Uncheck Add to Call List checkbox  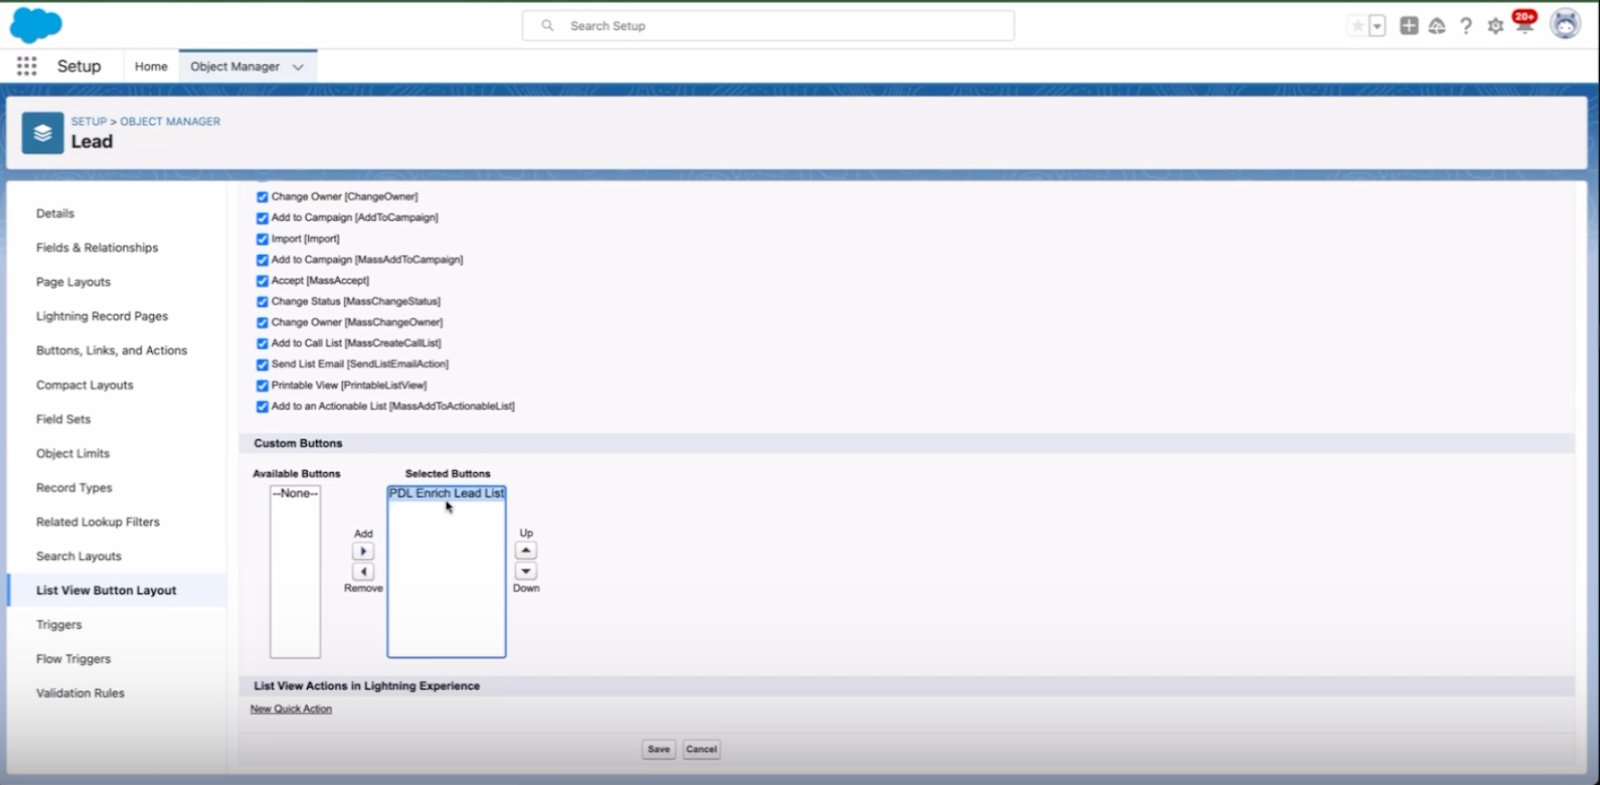262,344
